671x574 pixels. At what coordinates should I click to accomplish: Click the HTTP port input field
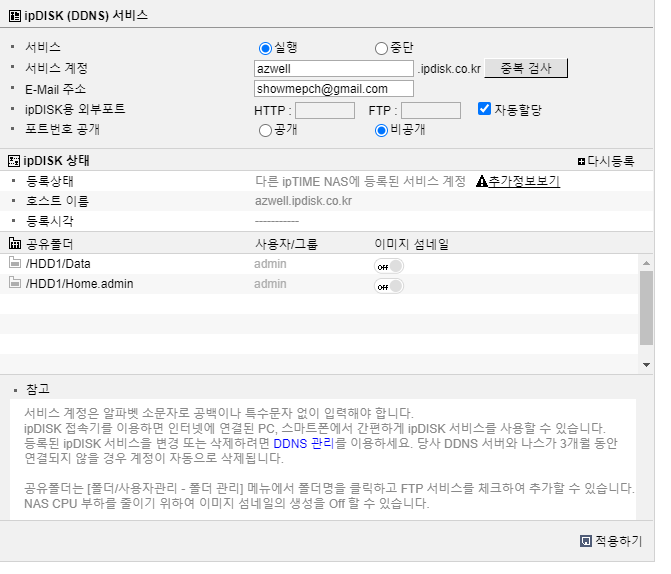pyautogui.click(x=325, y=110)
